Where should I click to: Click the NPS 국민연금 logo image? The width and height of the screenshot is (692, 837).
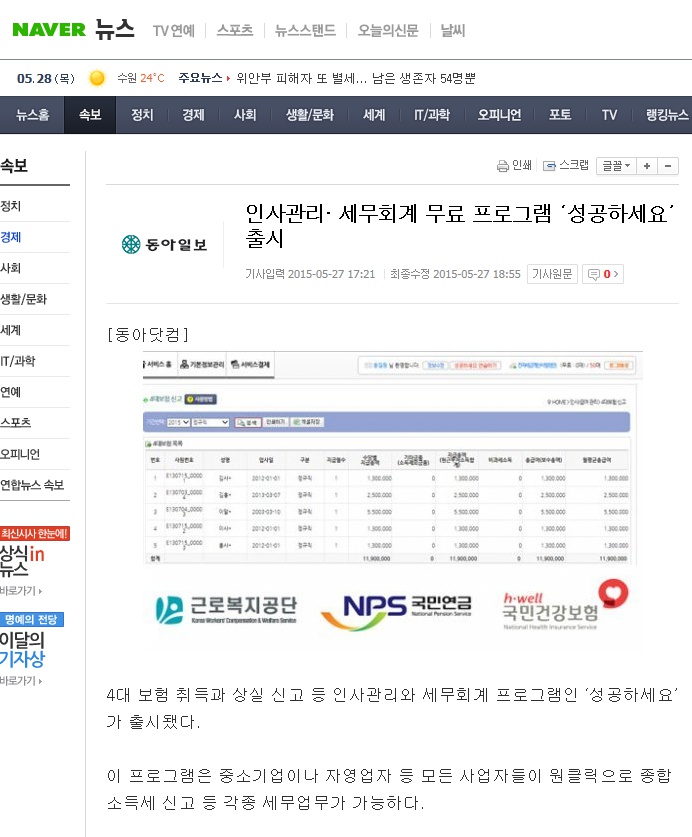pos(397,611)
